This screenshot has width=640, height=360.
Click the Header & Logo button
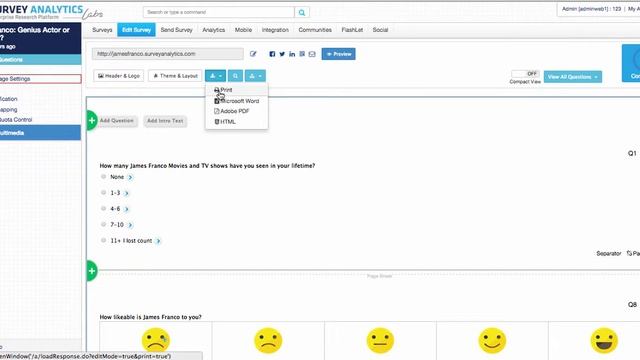[119, 76]
